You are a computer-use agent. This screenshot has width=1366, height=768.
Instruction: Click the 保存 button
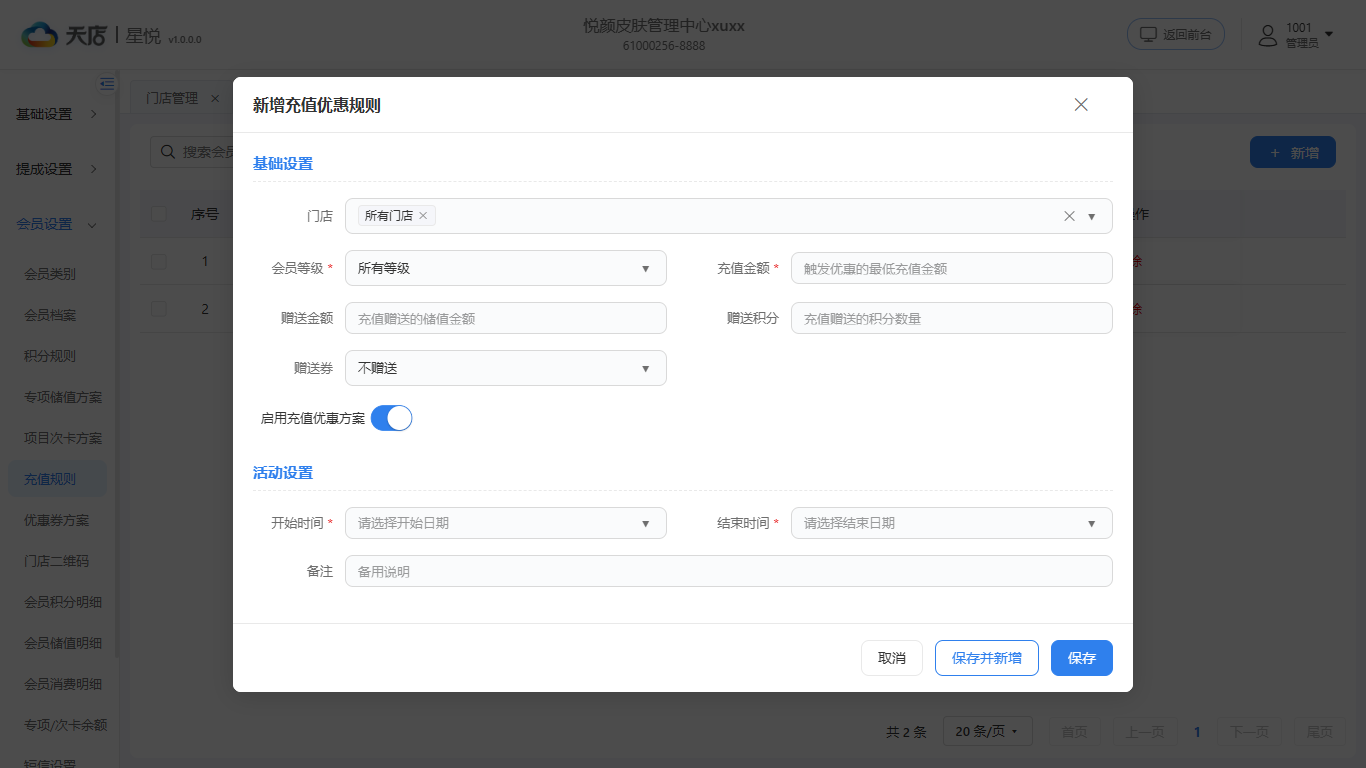[x=1082, y=658]
